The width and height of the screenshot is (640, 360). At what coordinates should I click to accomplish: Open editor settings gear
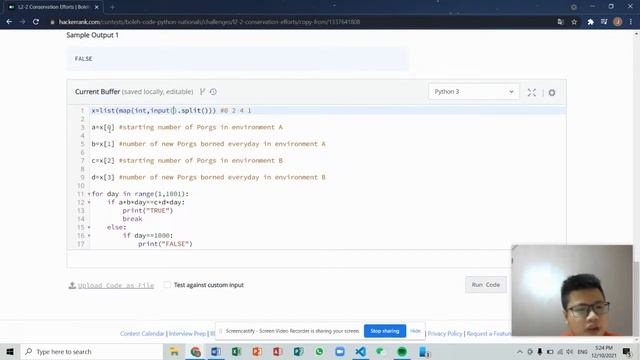click(552, 93)
